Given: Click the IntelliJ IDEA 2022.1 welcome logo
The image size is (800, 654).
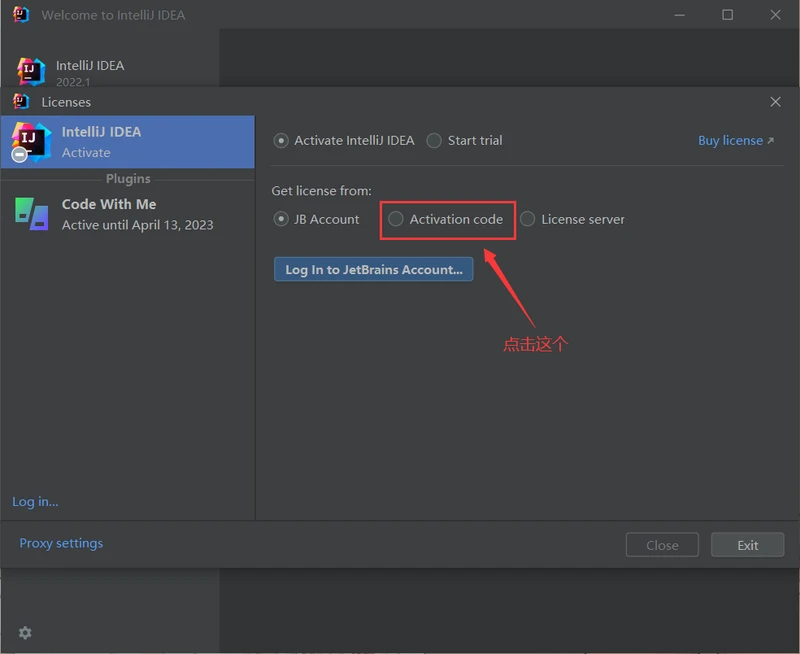Looking at the screenshot, I should (31, 71).
